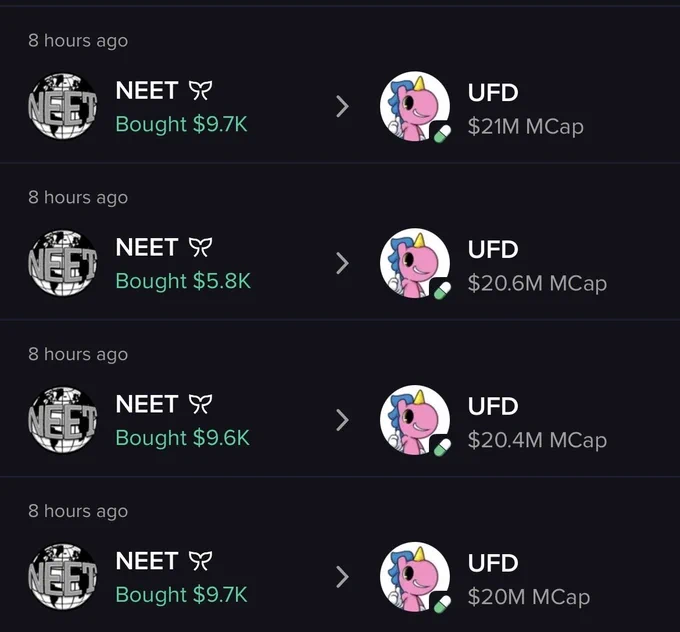This screenshot has width=680, height=632.
Task: Select the $20.6M MCap label
Action: coord(537,283)
